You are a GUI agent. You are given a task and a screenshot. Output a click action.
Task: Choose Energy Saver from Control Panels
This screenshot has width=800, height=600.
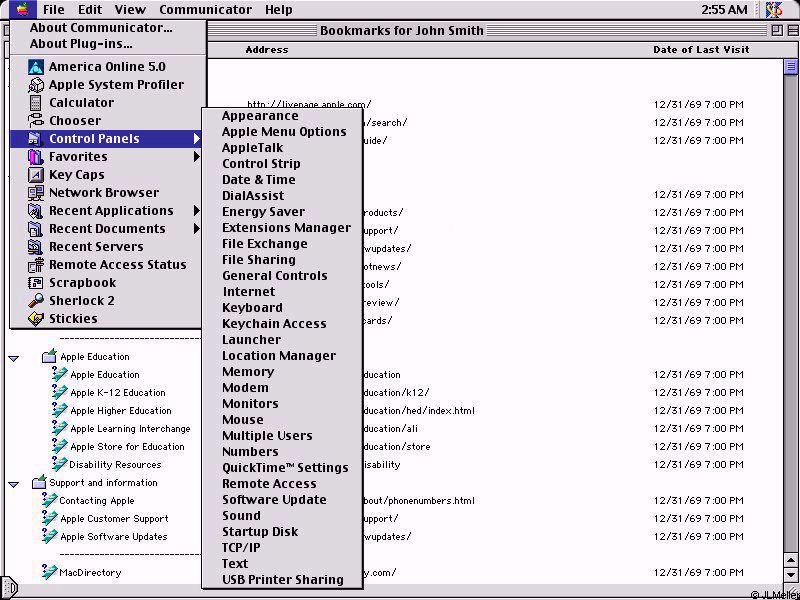point(263,212)
